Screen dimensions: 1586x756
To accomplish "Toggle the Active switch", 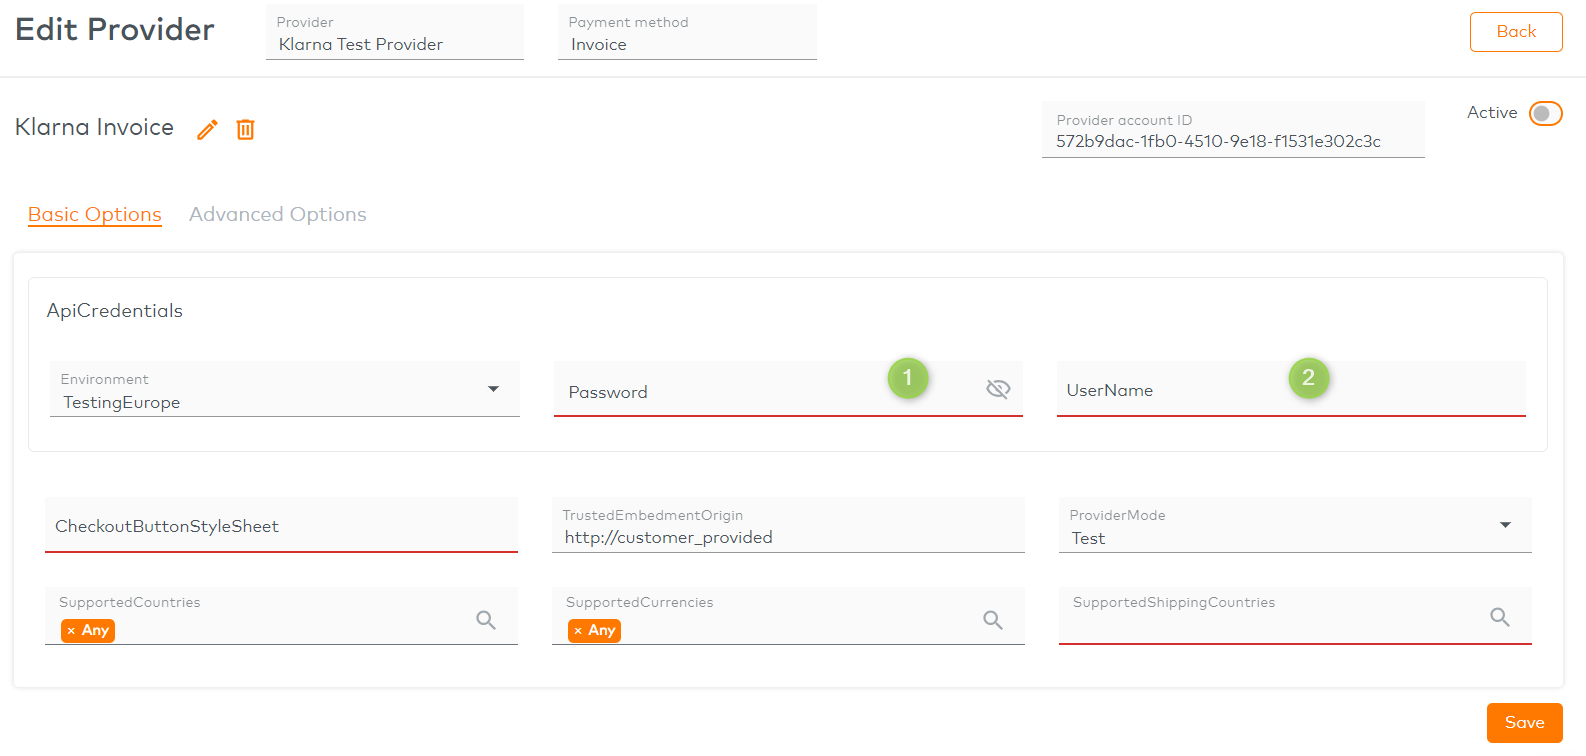I will [x=1545, y=113].
